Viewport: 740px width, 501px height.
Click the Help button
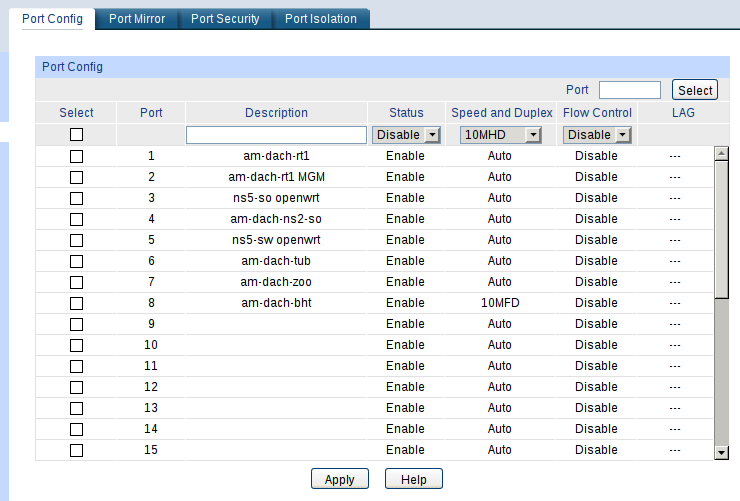click(413, 480)
